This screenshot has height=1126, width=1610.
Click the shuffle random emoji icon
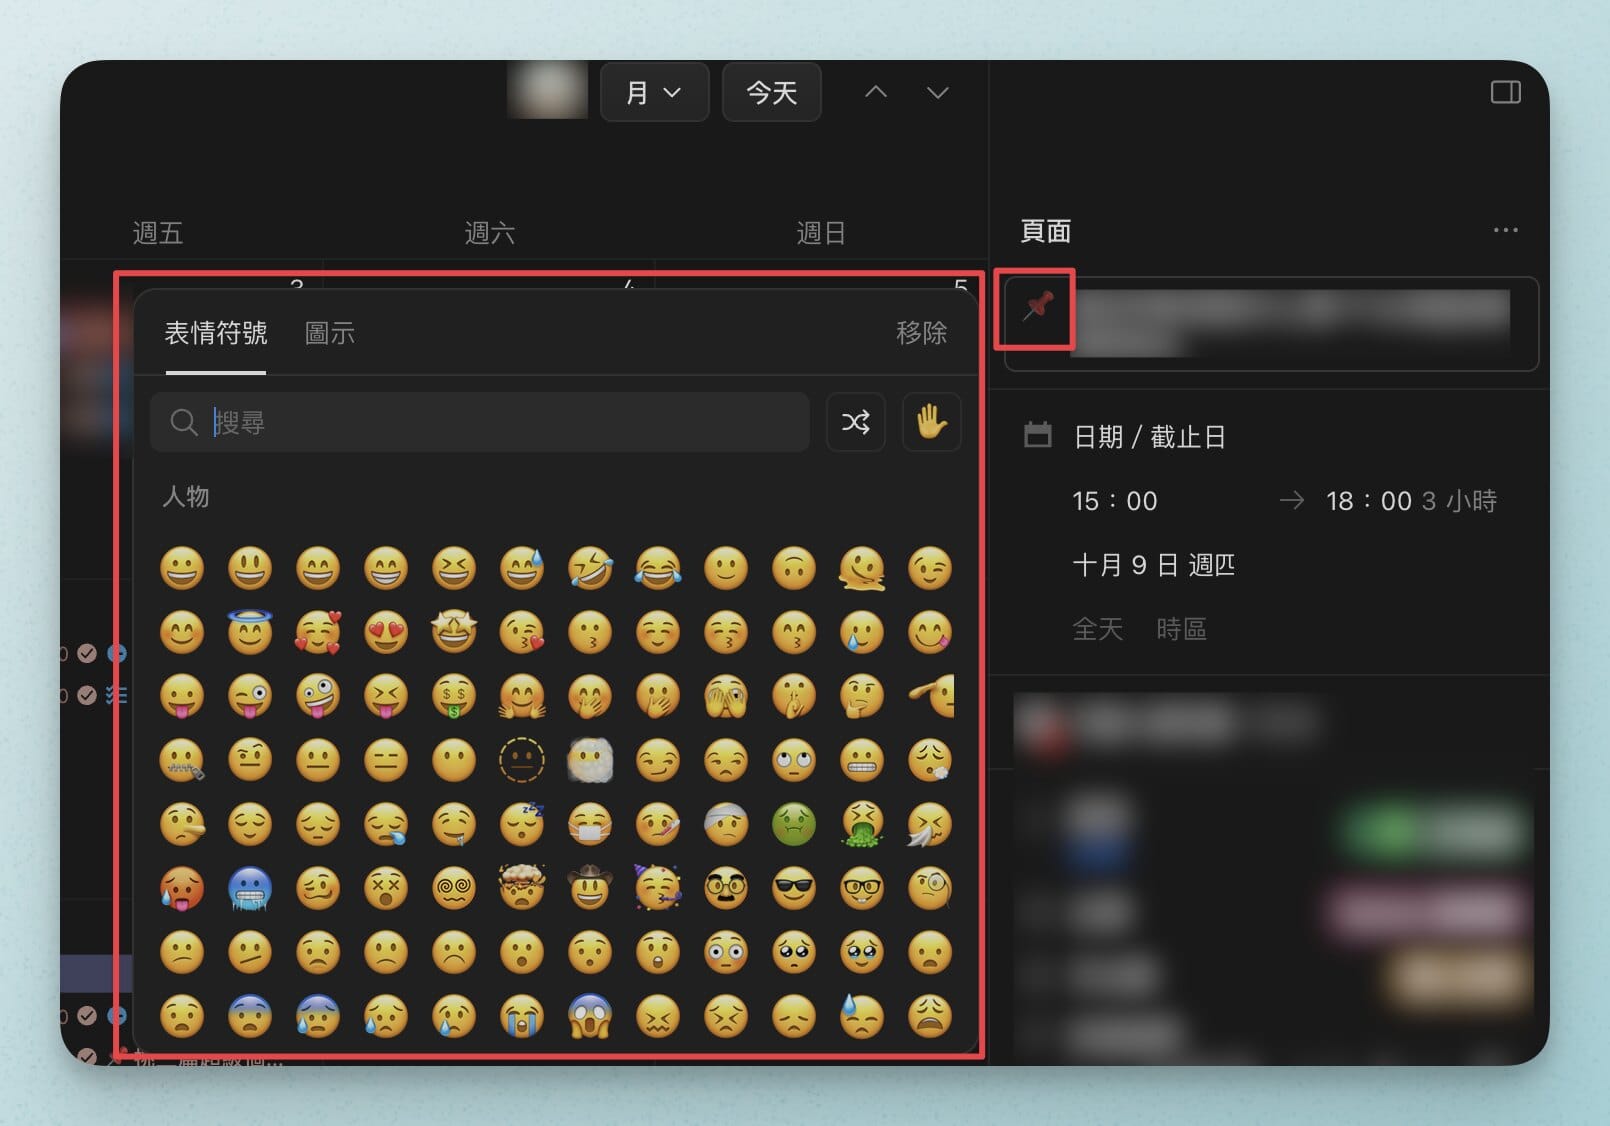coord(855,422)
